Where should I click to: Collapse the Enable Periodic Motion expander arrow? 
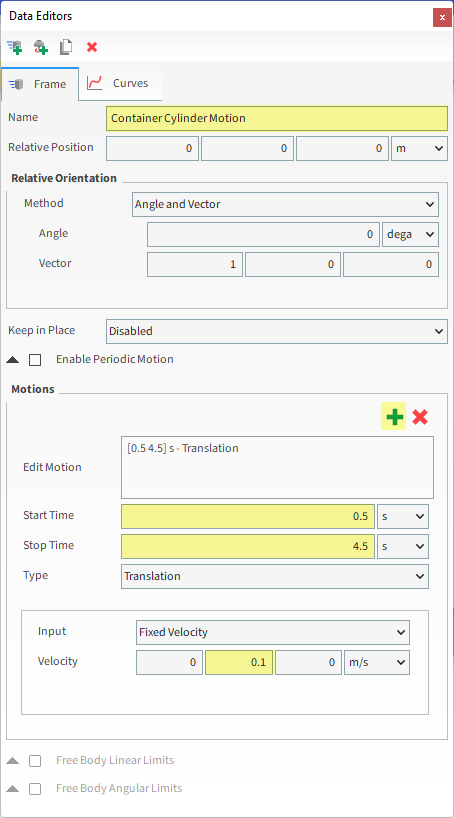pyautogui.click(x=14, y=360)
